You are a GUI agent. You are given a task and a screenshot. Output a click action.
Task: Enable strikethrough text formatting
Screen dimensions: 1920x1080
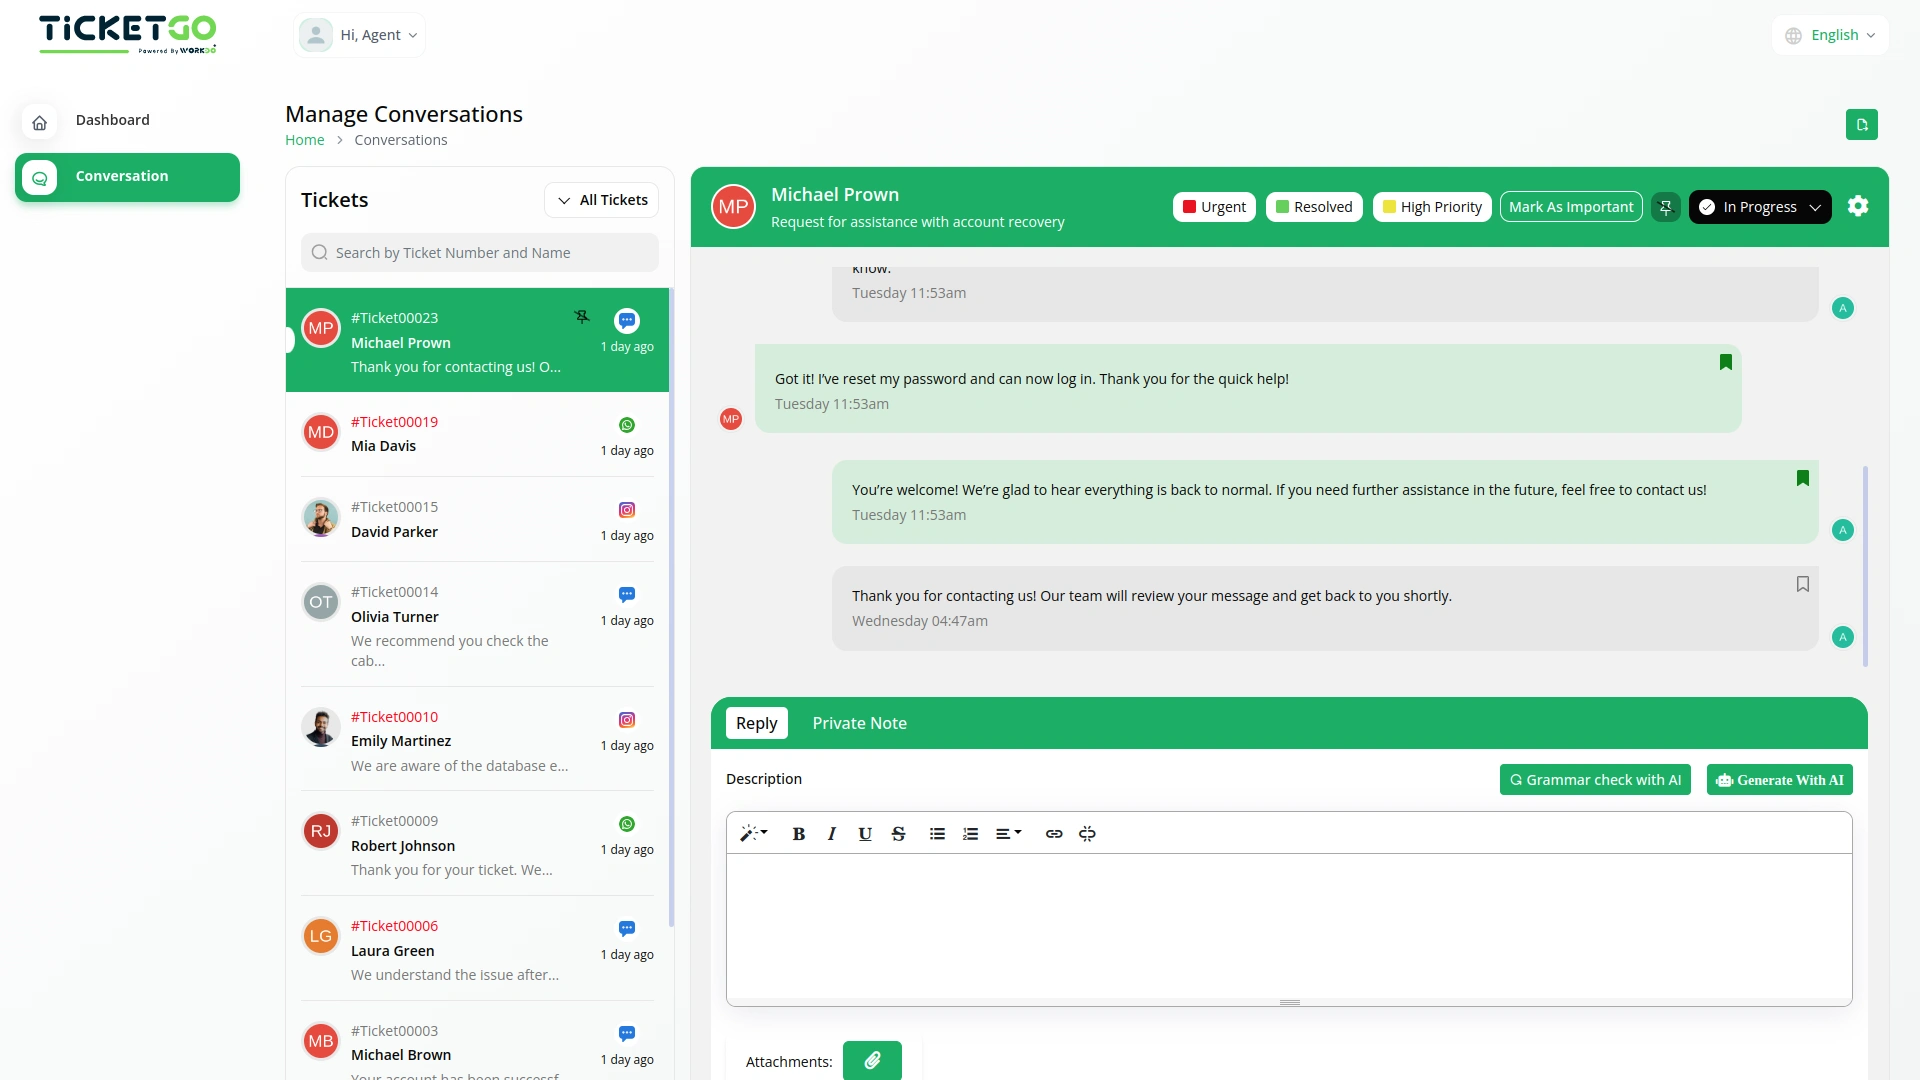click(898, 833)
